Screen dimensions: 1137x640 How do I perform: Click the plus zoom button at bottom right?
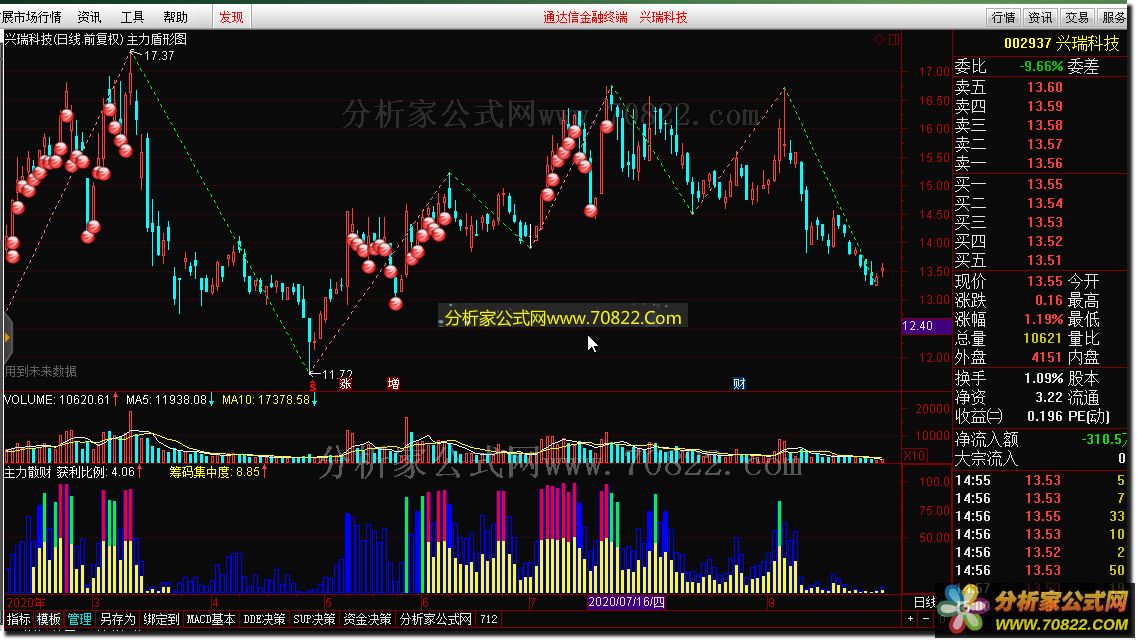click(910, 619)
